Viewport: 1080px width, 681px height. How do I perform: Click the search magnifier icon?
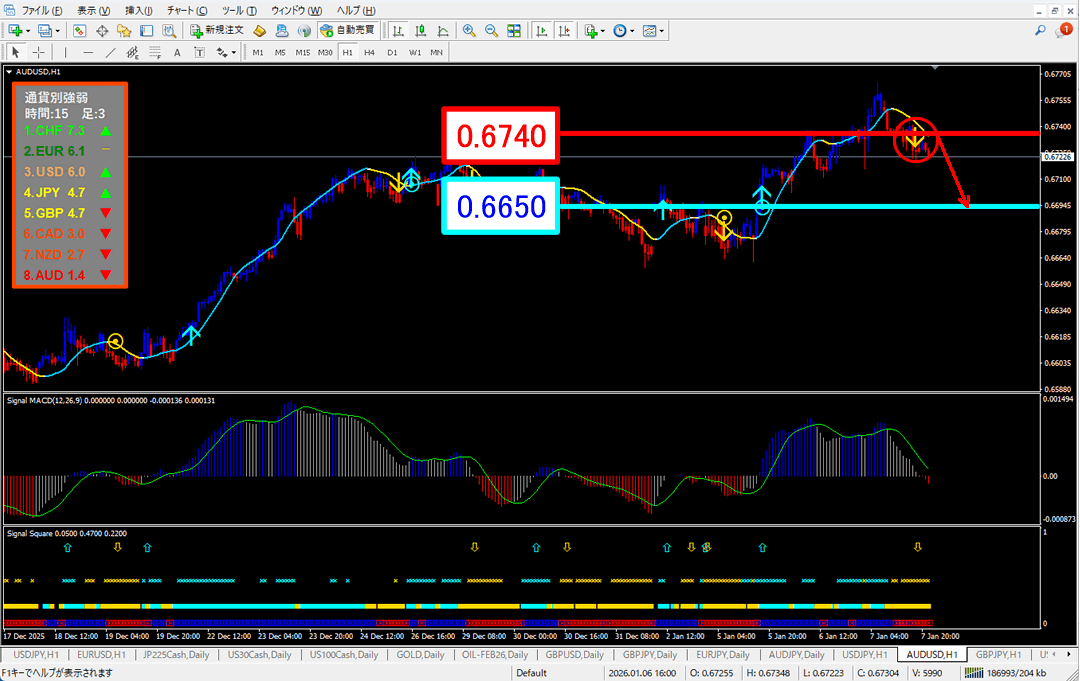1041,31
